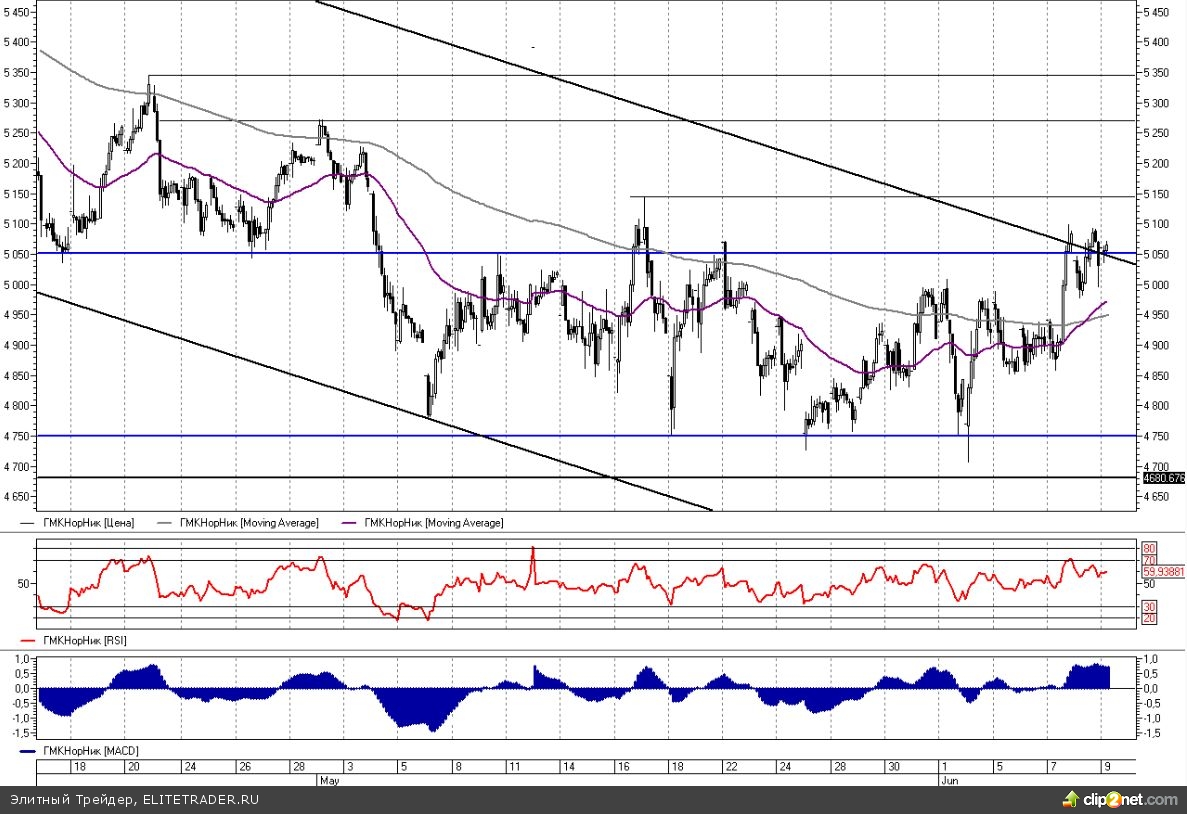This screenshot has width=1187, height=814.
Task: Click the RSI 80 level label
Action: [1149, 548]
